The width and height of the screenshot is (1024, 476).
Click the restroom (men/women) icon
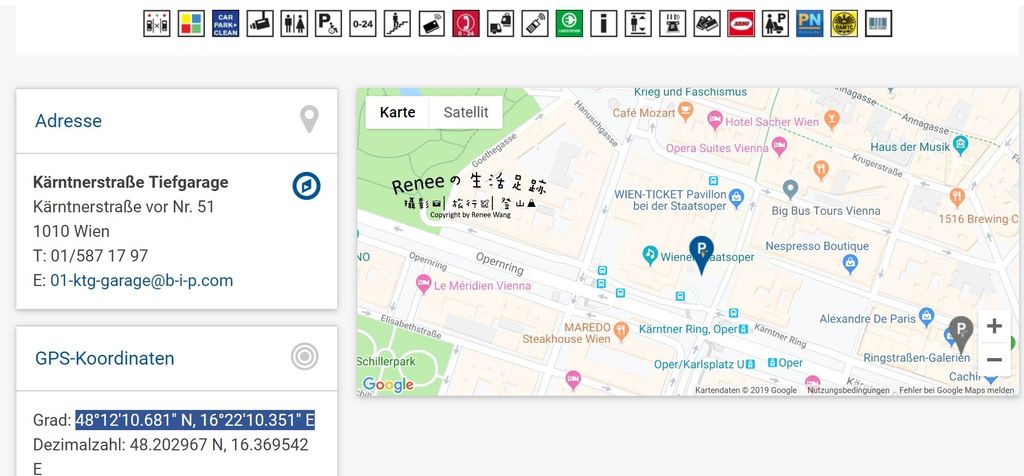tap(295, 24)
